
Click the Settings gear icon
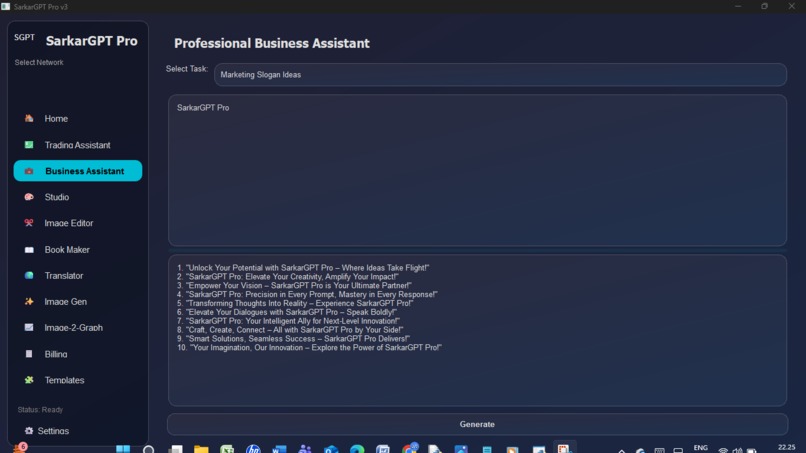(29, 431)
